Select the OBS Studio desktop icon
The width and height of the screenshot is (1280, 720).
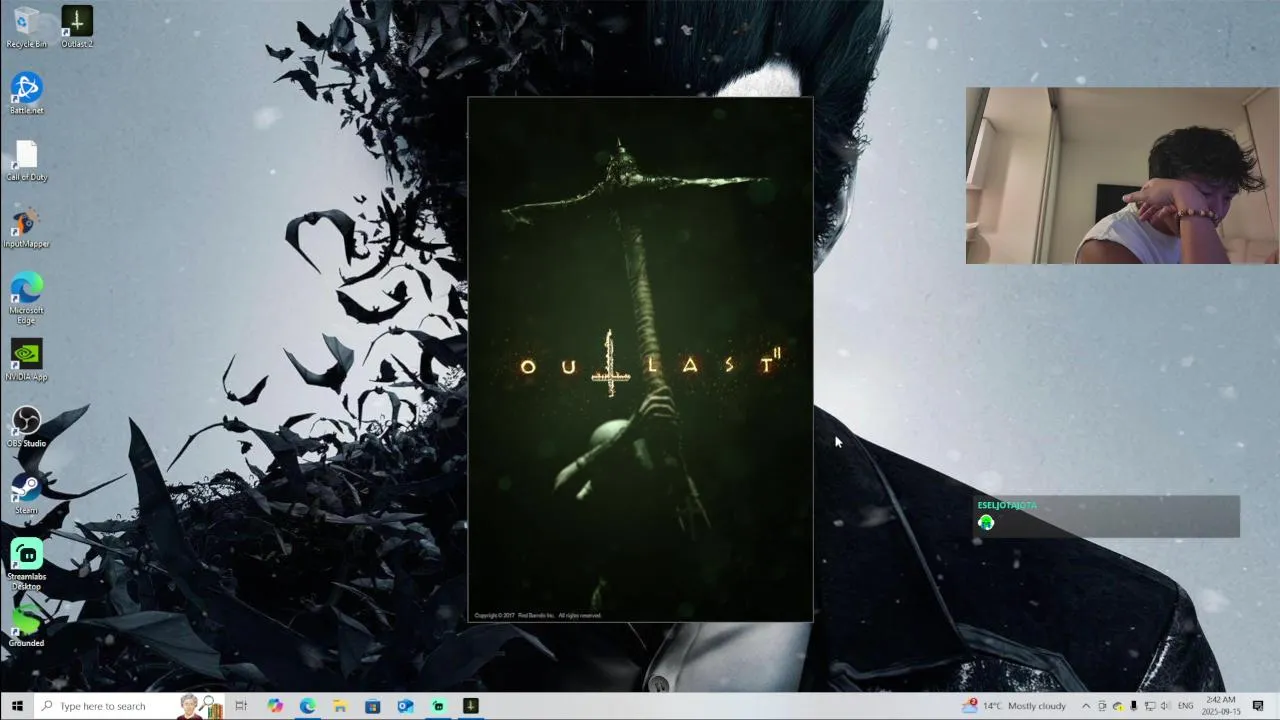(26, 427)
